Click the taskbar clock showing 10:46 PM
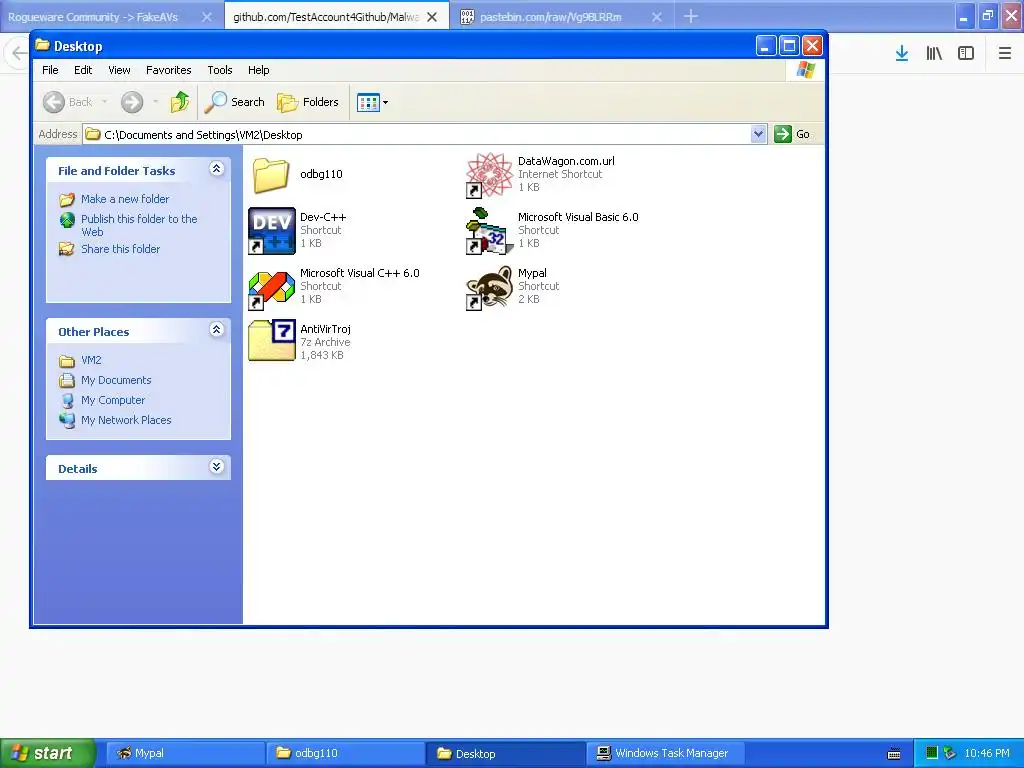Viewport: 1024px width, 768px height. coord(987,753)
